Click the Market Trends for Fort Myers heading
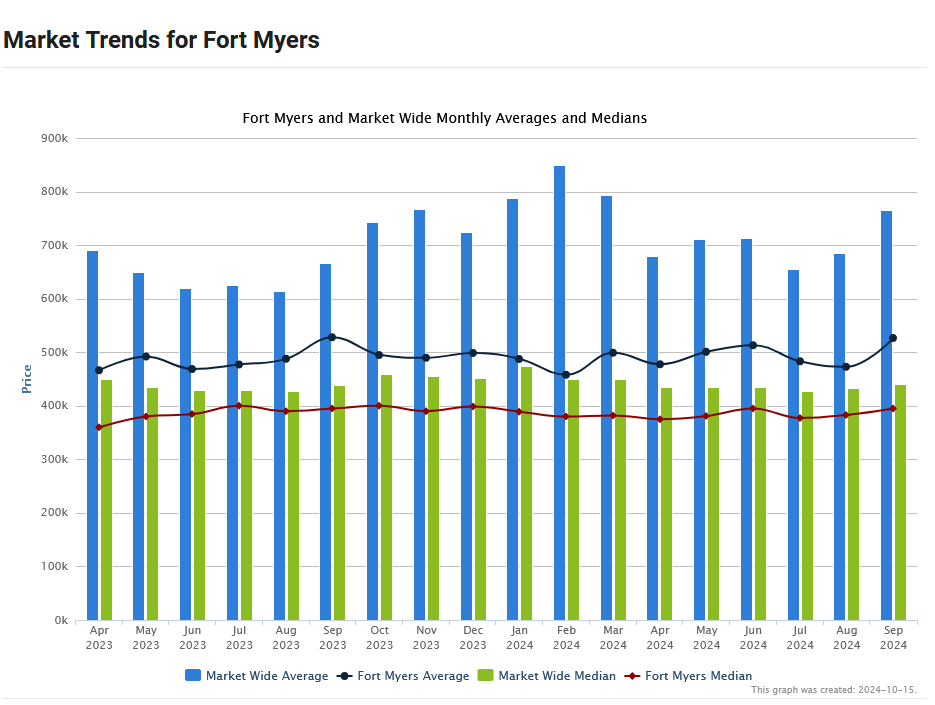The height and width of the screenshot is (705, 935). 161,40
